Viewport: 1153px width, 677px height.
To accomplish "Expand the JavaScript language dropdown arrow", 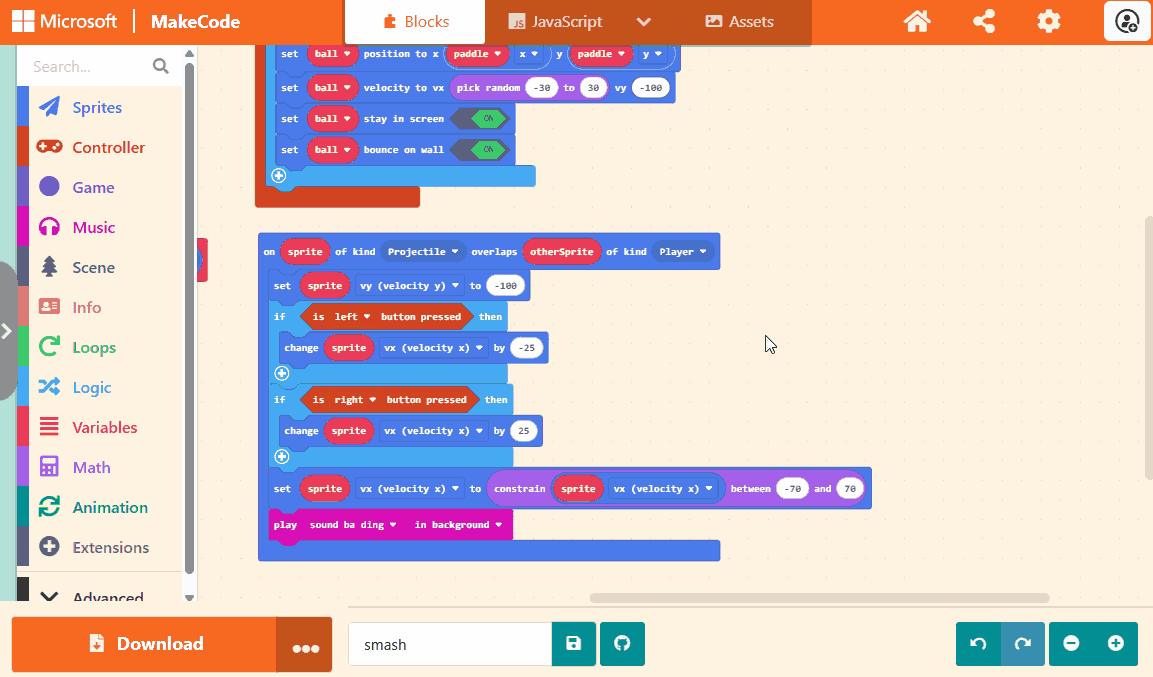I will (x=644, y=22).
